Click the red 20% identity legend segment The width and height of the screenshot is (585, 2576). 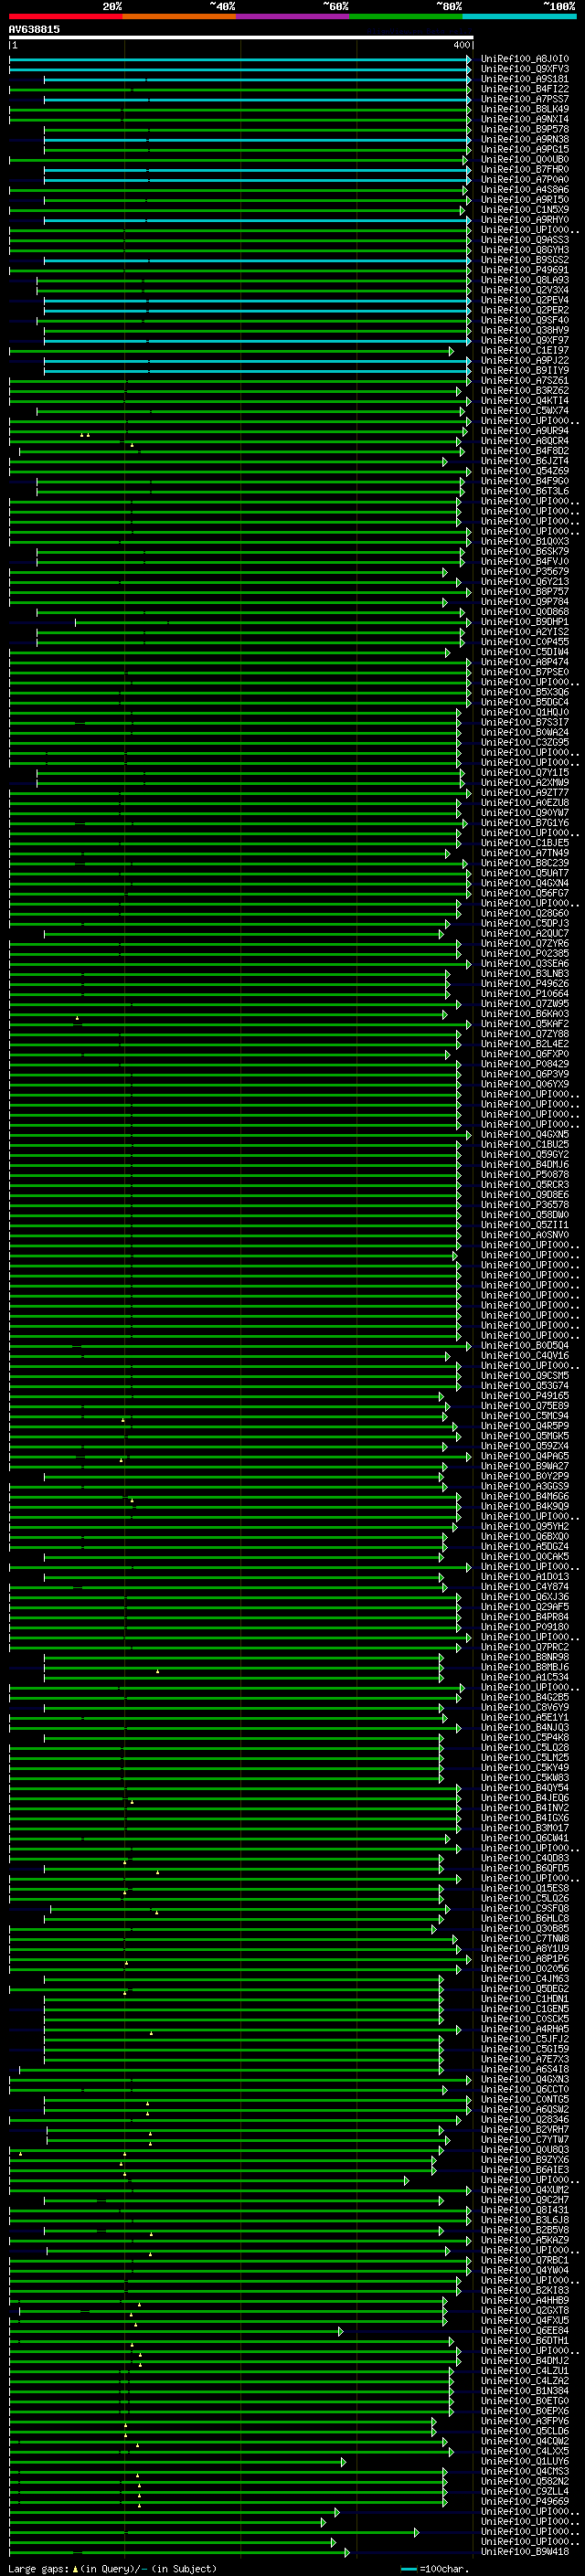click(65, 16)
